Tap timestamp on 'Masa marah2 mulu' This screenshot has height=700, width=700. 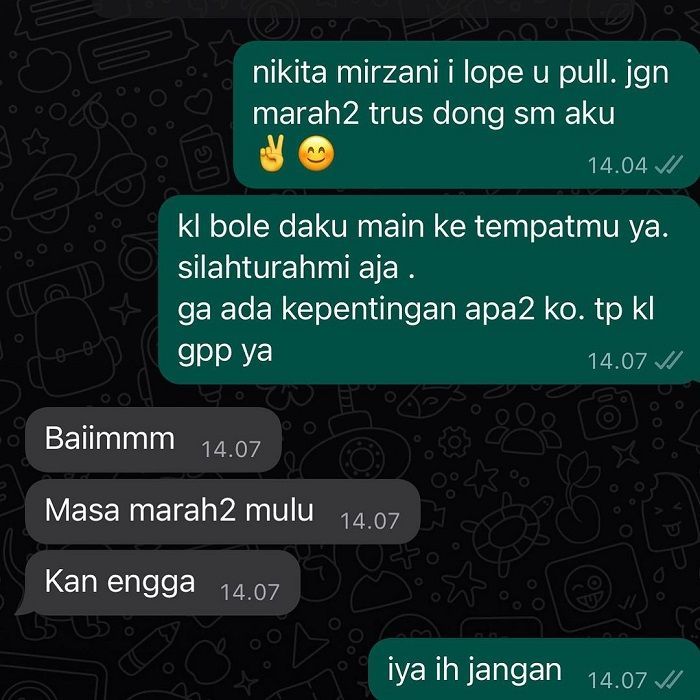370,521
